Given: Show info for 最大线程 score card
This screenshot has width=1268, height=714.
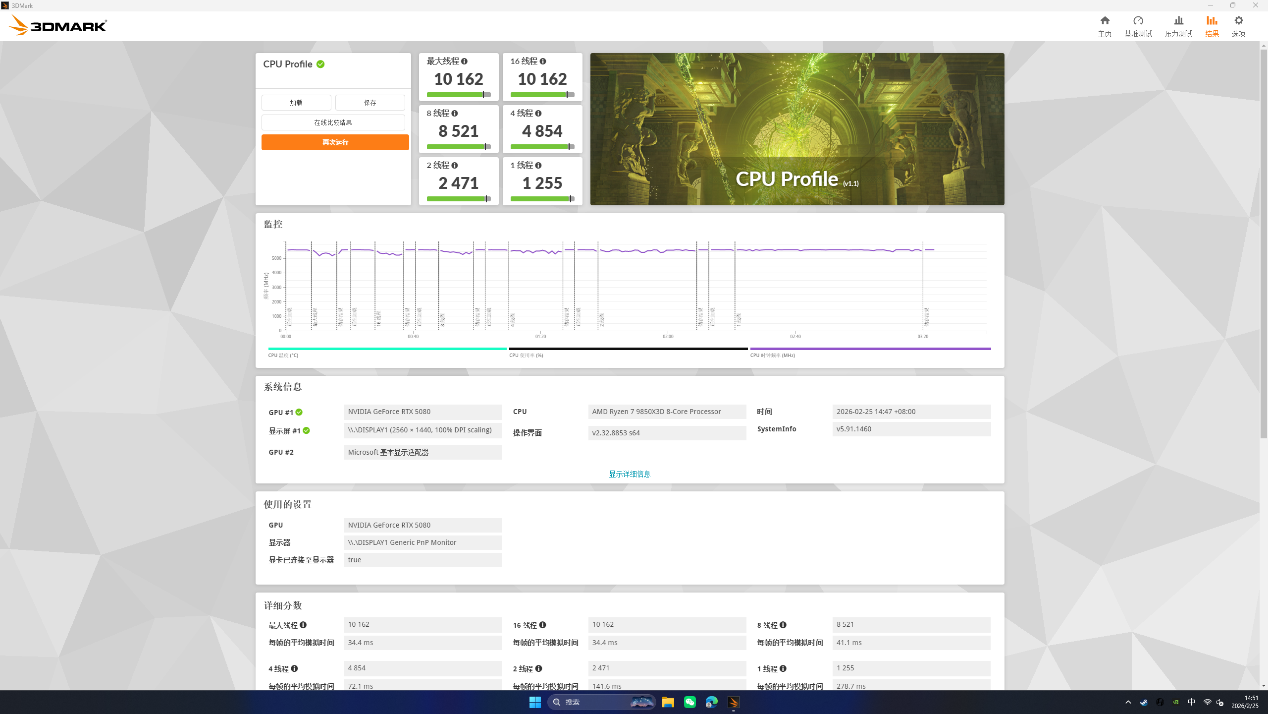Looking at the screenshot, I should click(465, 61).
